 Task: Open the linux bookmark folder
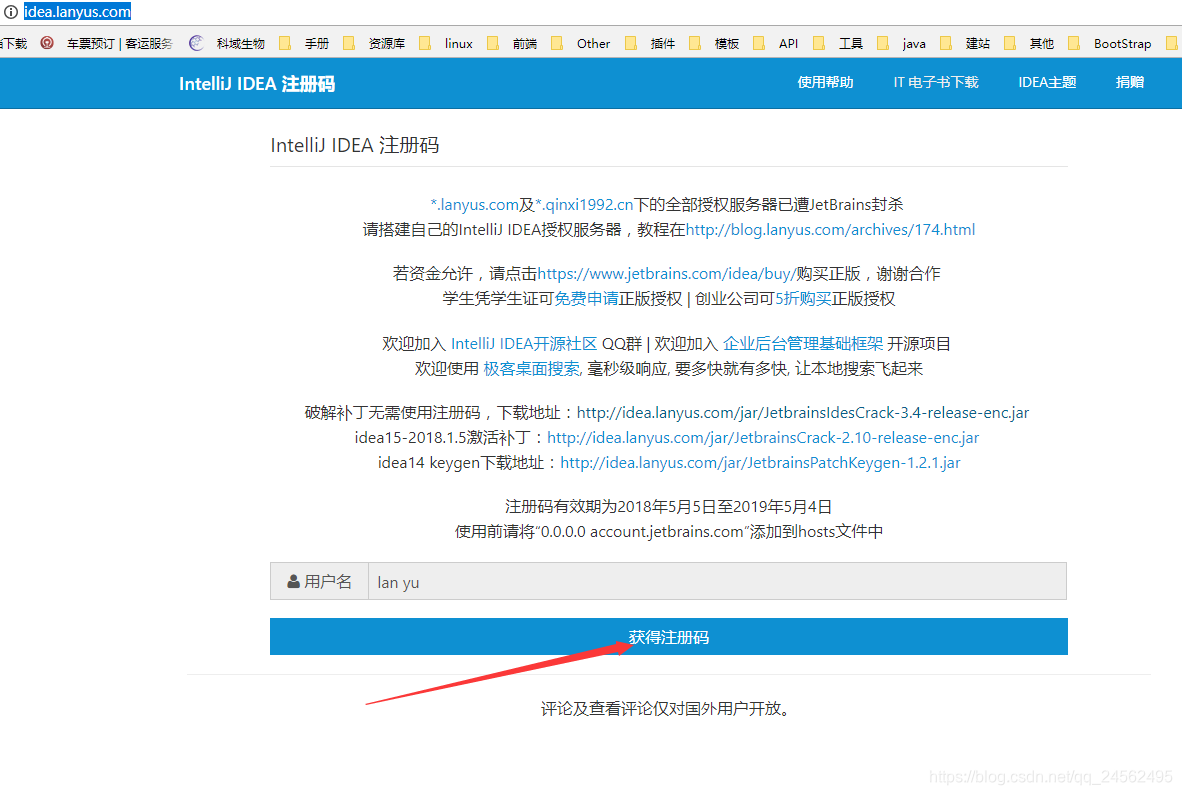pos(446,44)
